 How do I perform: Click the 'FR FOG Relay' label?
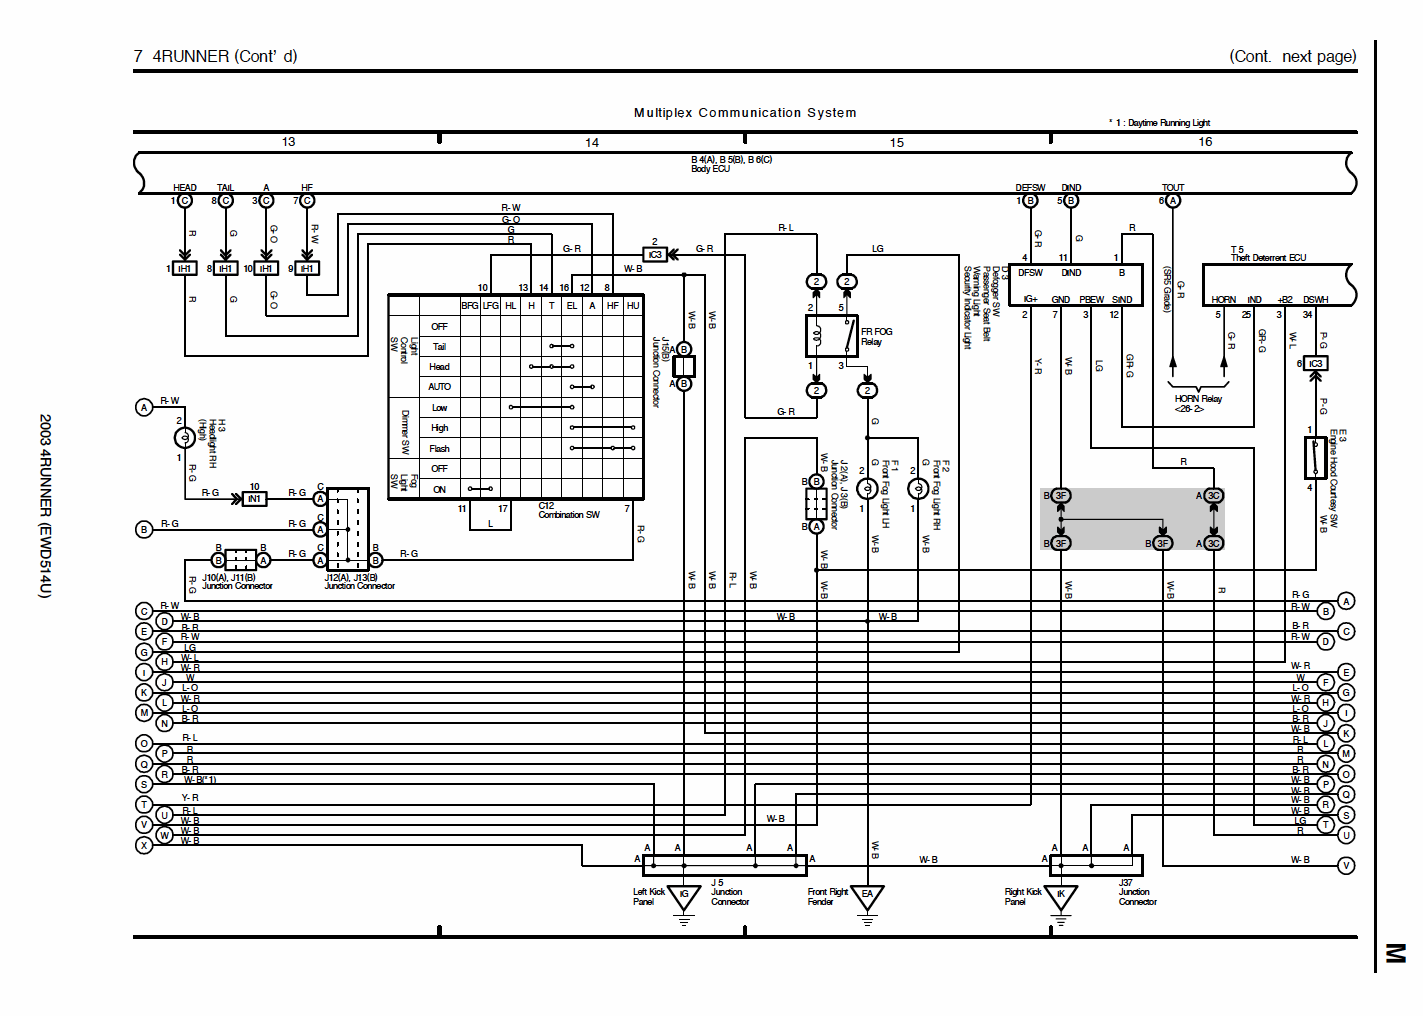click(877, 337)
